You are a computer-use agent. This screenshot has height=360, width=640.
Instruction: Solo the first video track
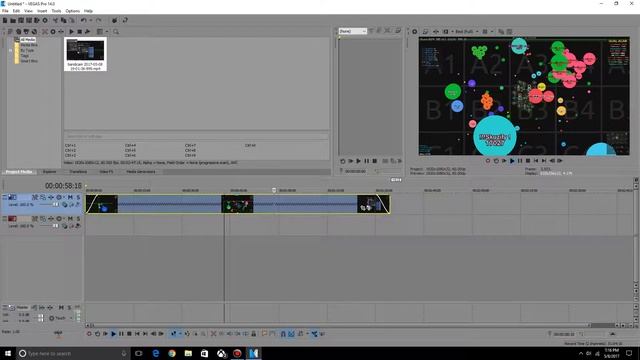point(78,197)
